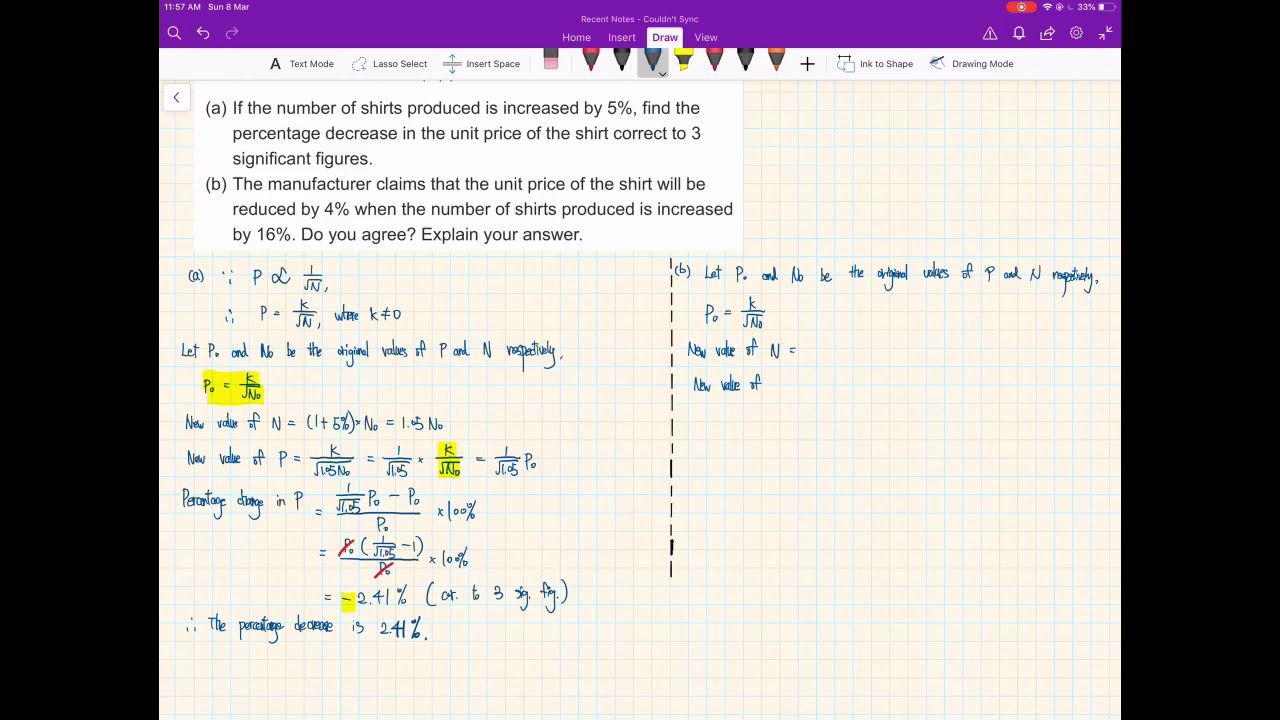Viewport: 1280px width, 720px height.
Task: Open the settings gear
Action: coord(1076,34)
